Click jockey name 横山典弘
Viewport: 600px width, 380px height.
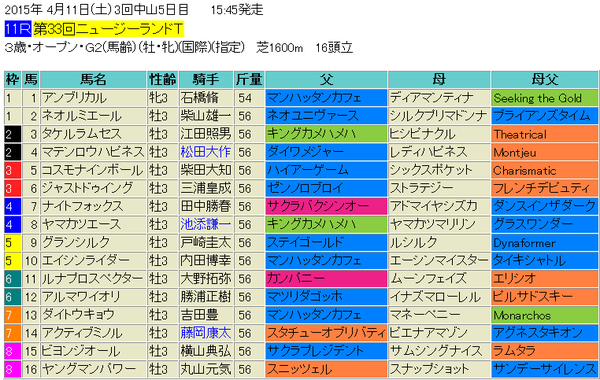coord(205,351)
